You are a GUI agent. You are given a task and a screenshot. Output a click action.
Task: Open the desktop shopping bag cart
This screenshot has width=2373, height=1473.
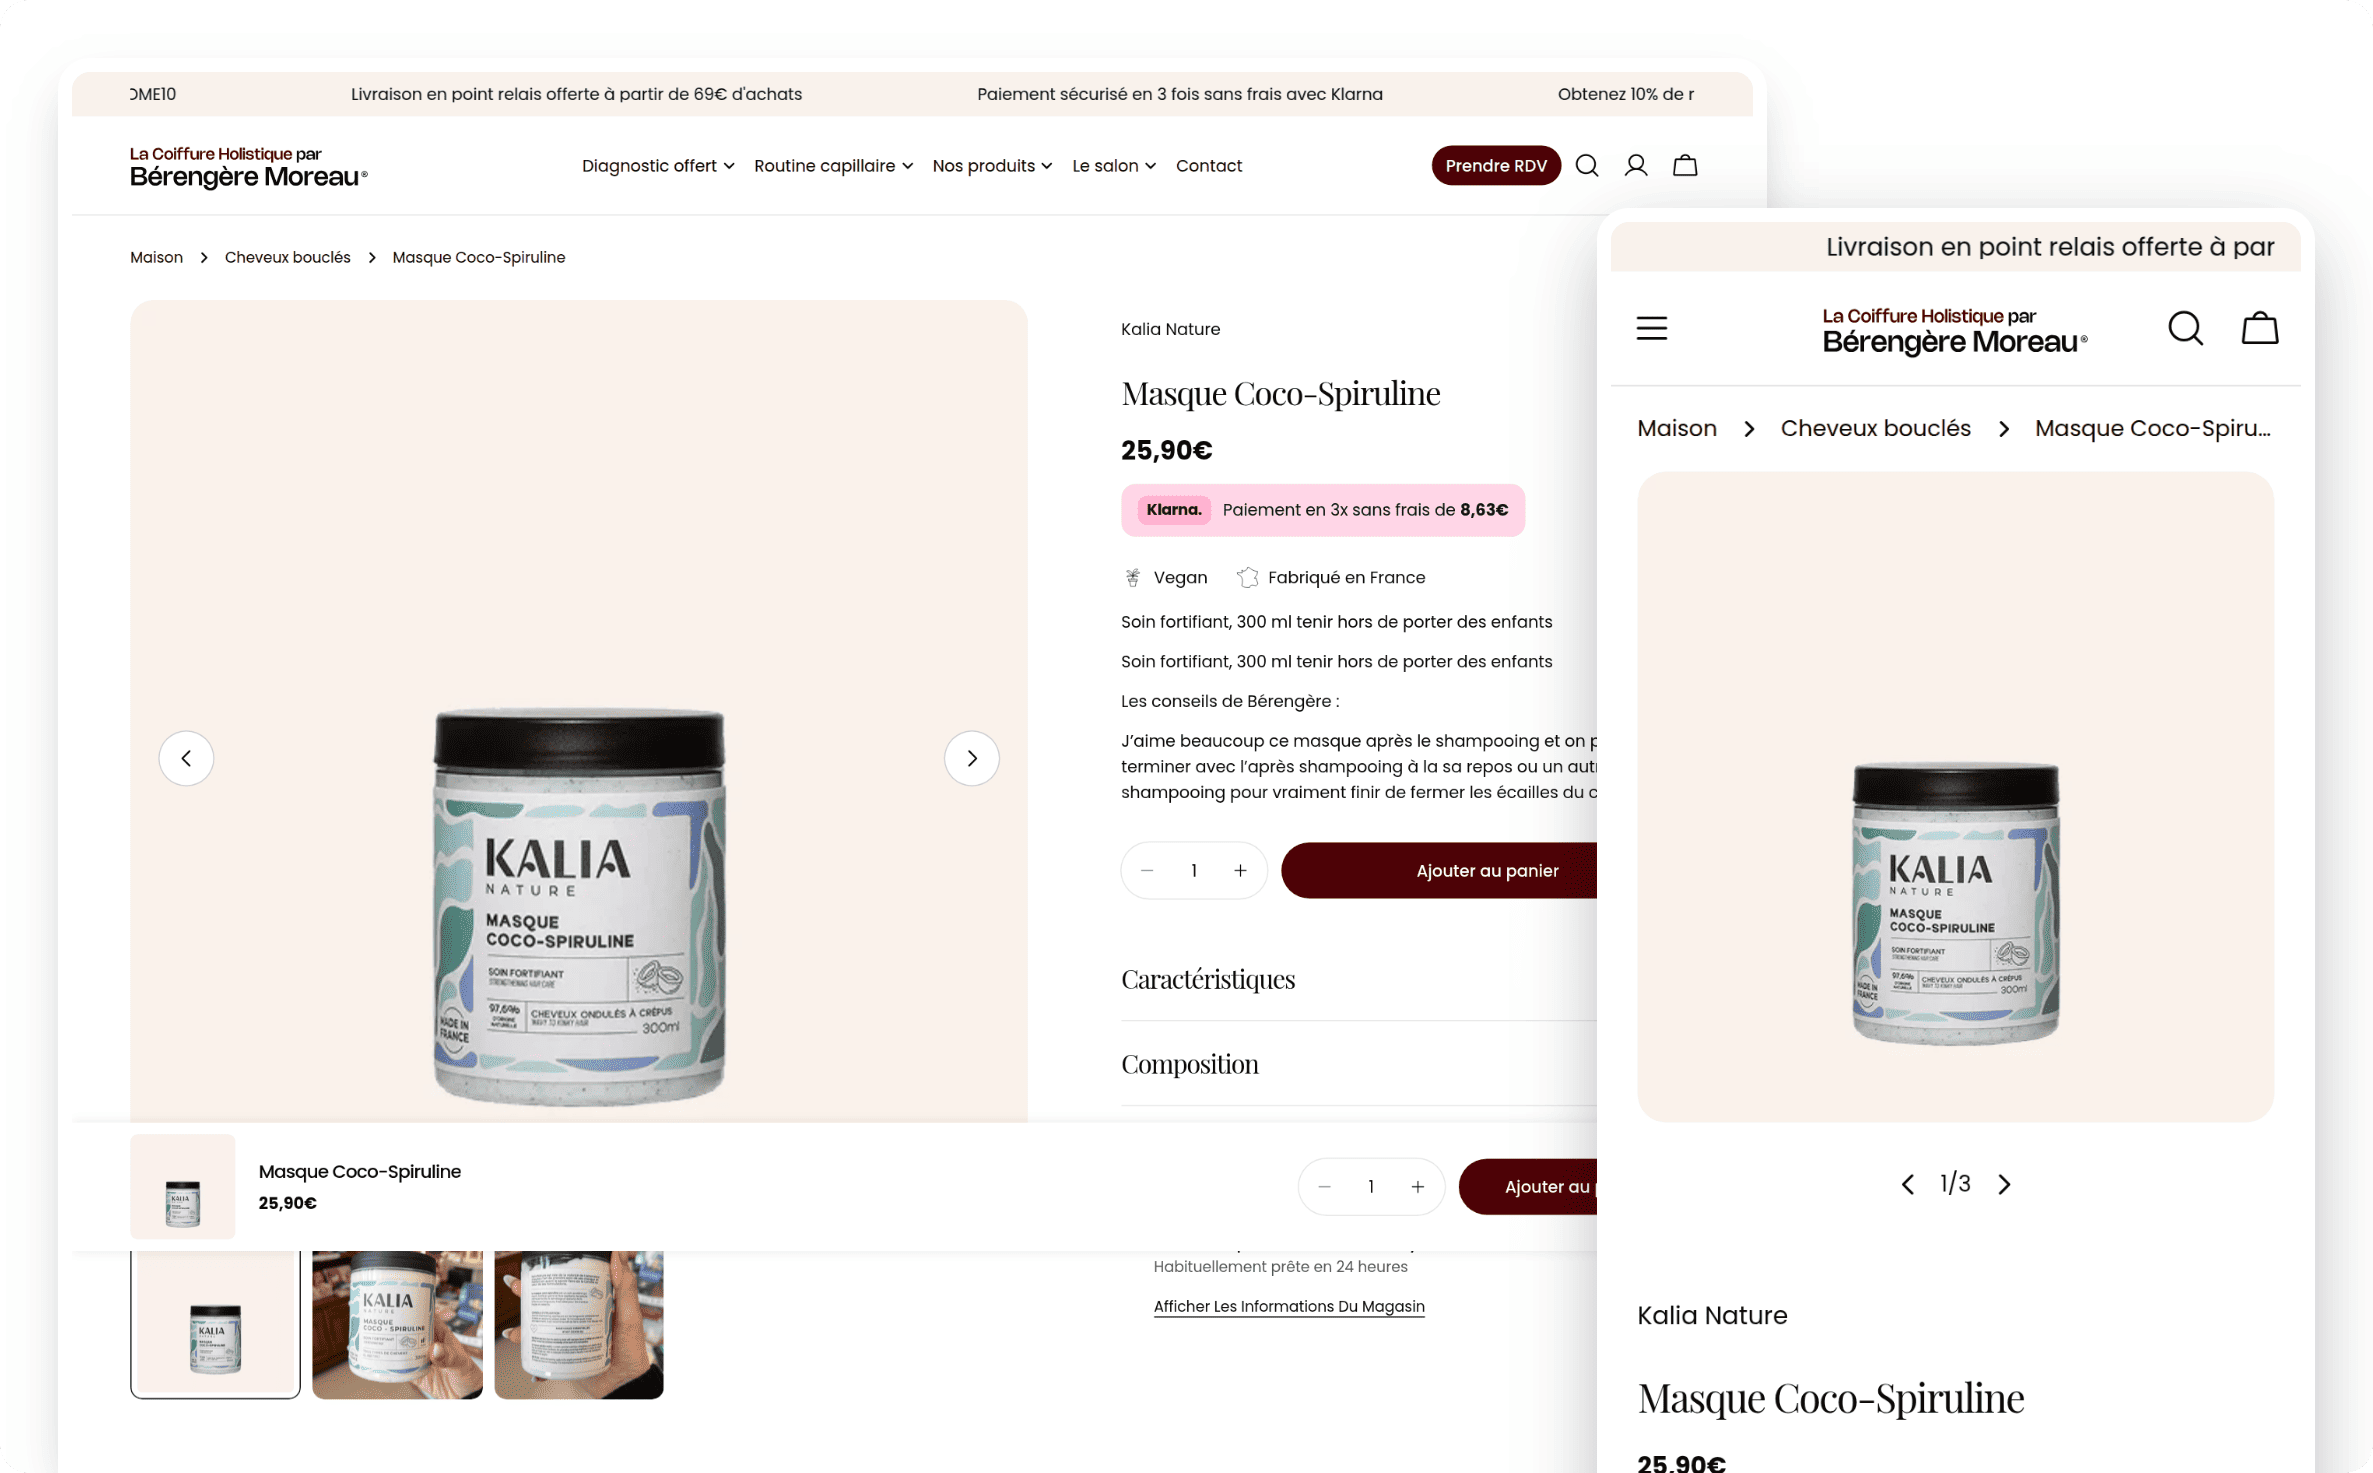tap(1685, 165)
